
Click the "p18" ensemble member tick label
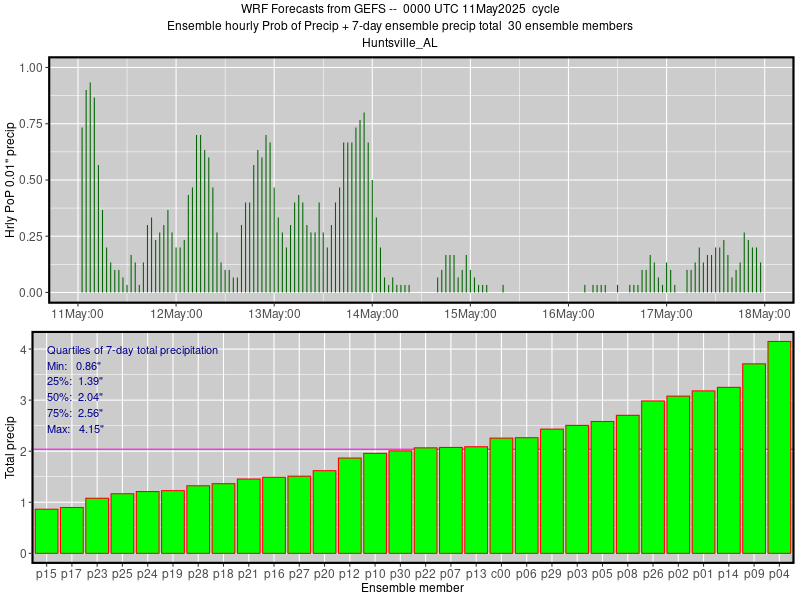(223, 574)
